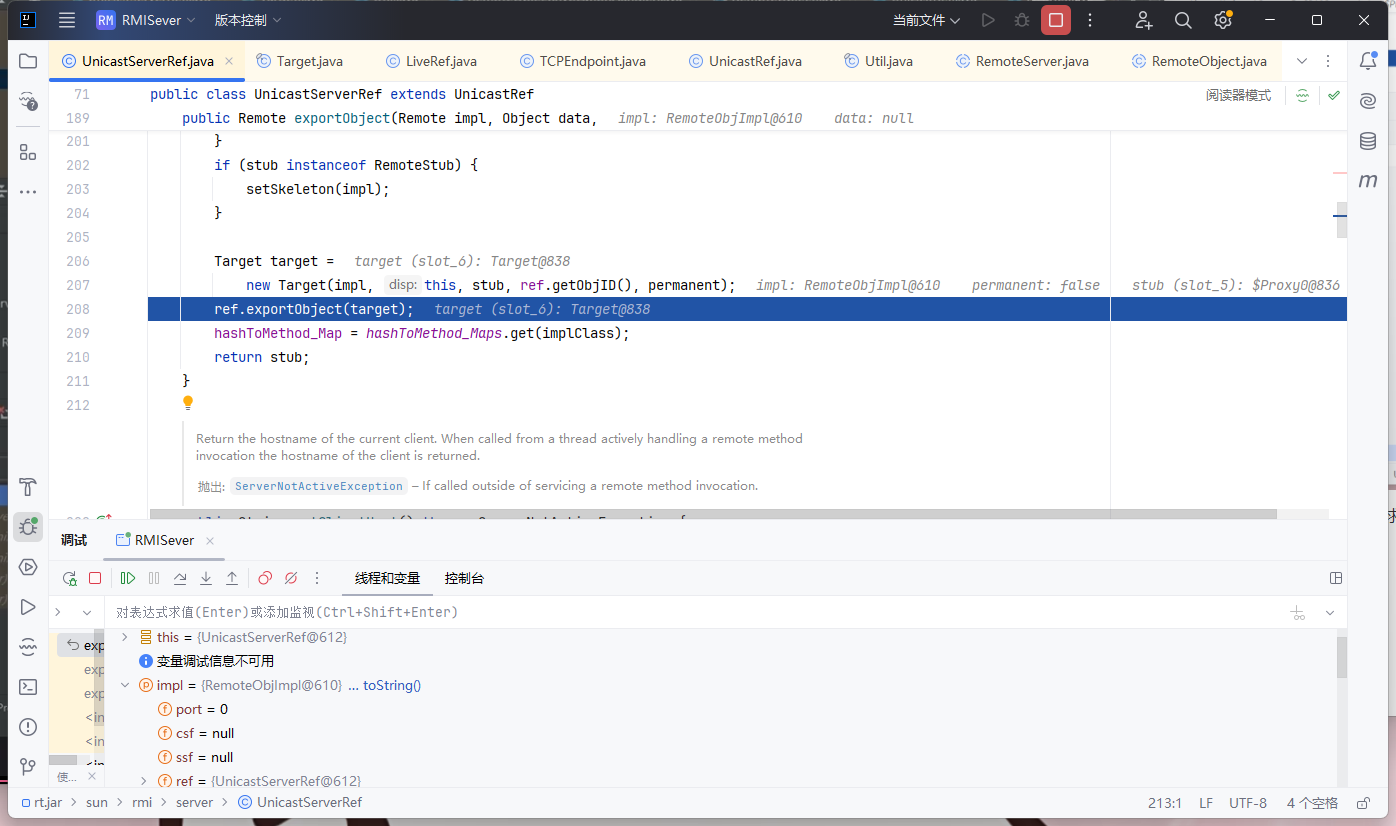The width and height of the screenshot is (1396, 826).
Task: Click the Step Into arrow icon
Action: point(206,578)
